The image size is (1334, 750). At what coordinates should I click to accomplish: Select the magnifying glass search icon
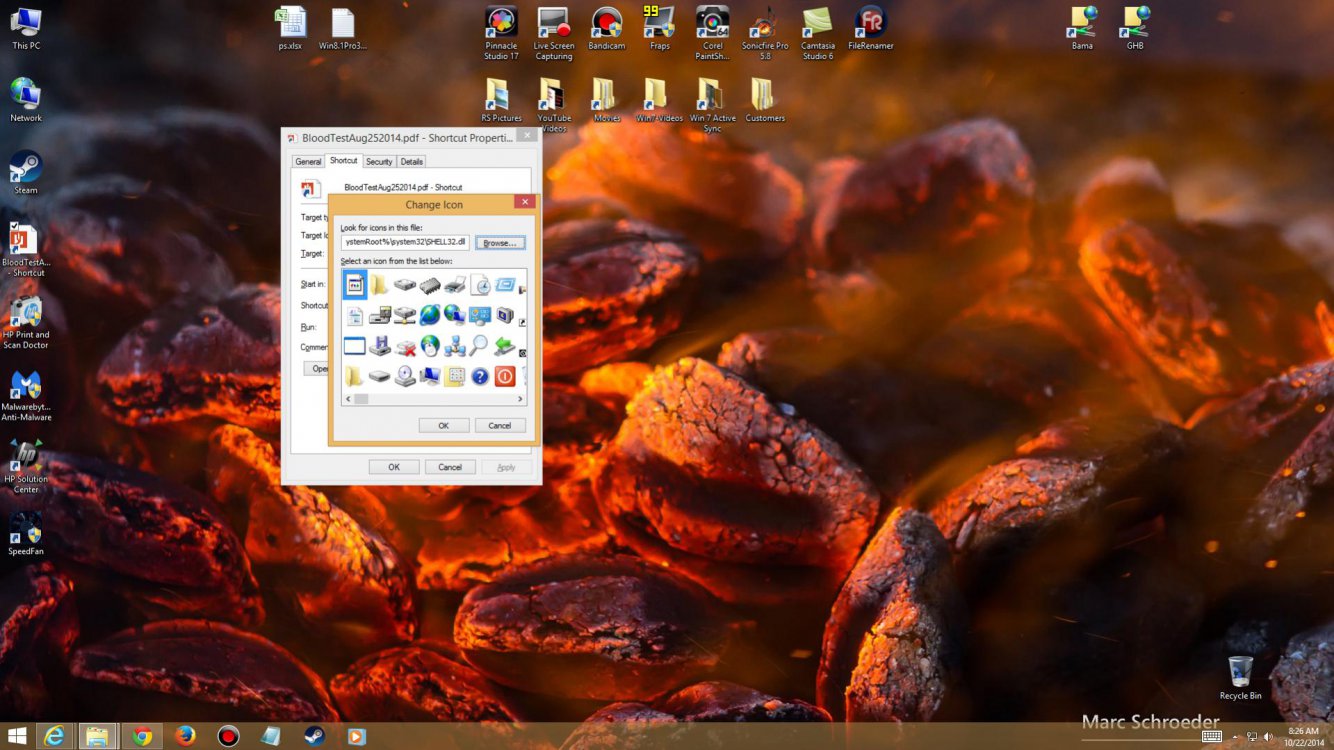480,346
